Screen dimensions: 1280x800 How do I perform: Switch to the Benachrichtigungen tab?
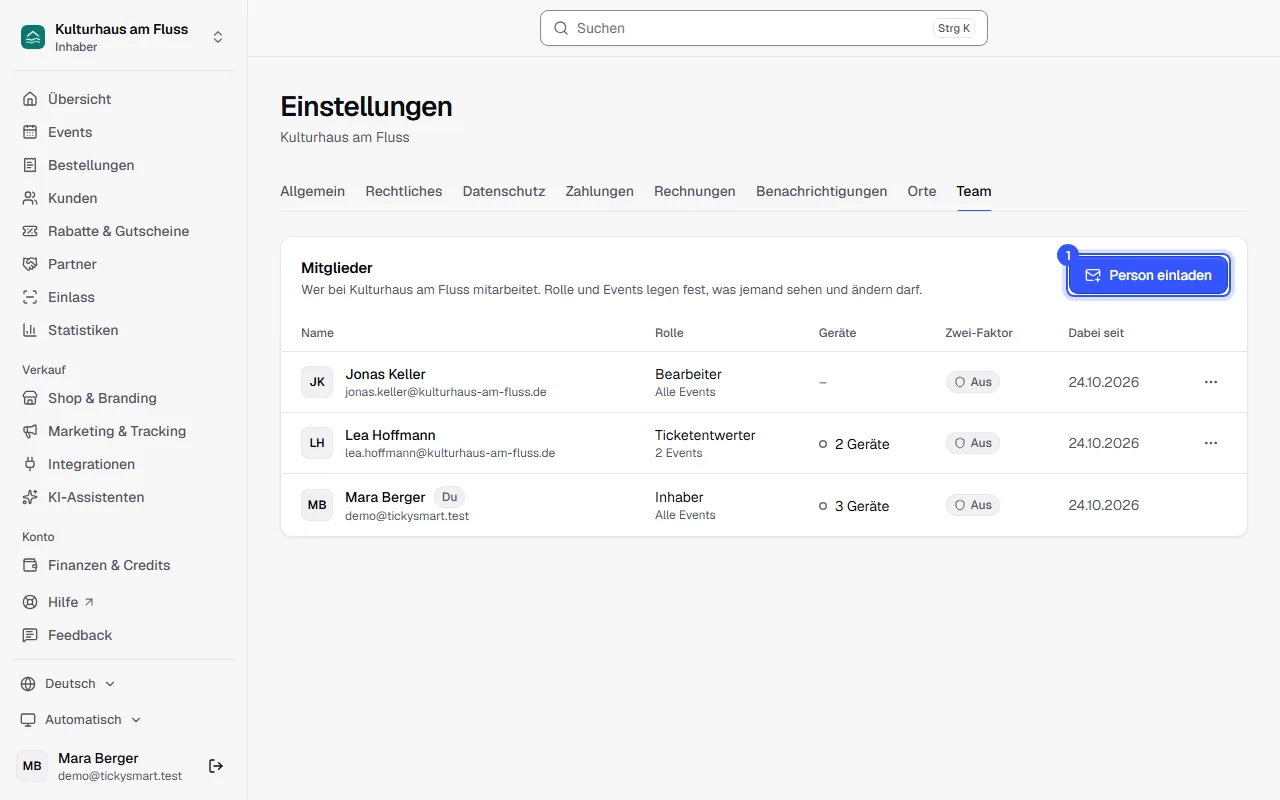click(822, 191)
